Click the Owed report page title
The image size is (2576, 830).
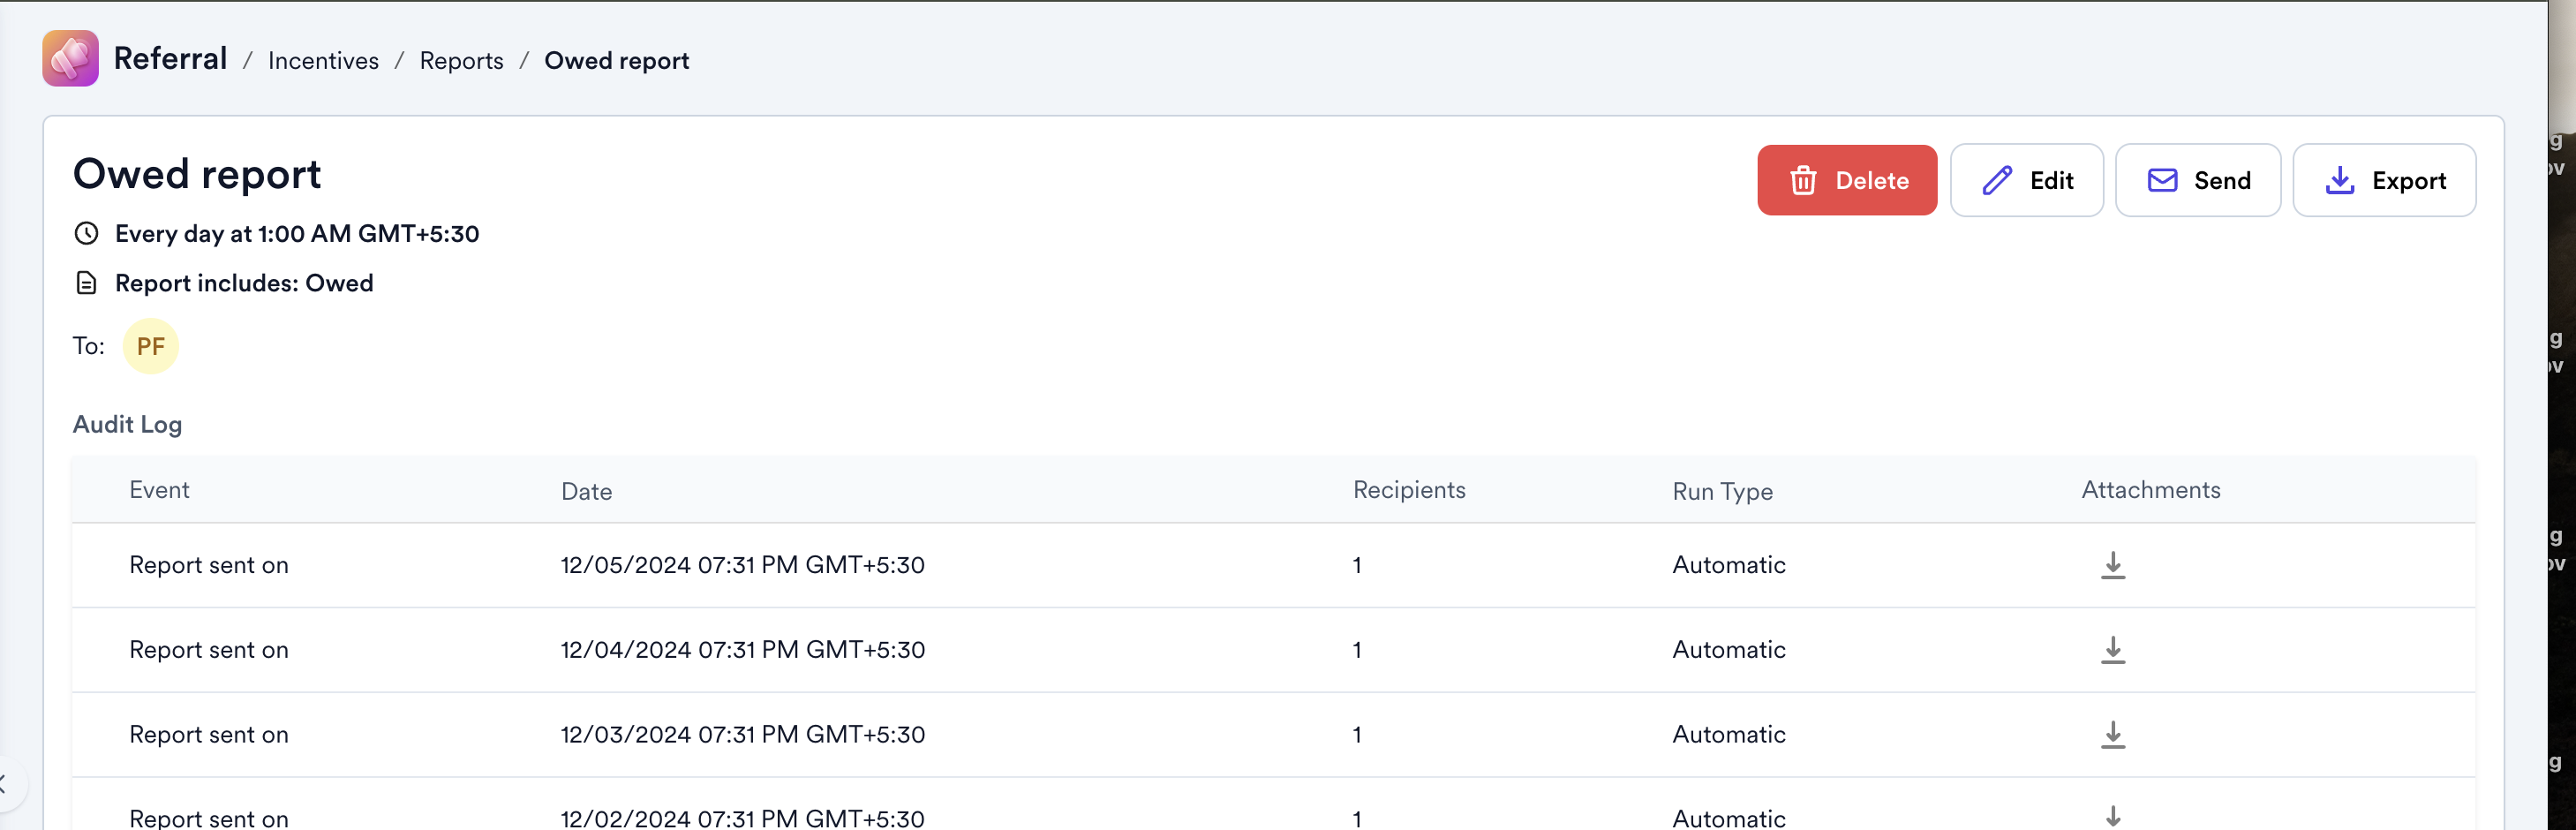(x=197, y=174)
